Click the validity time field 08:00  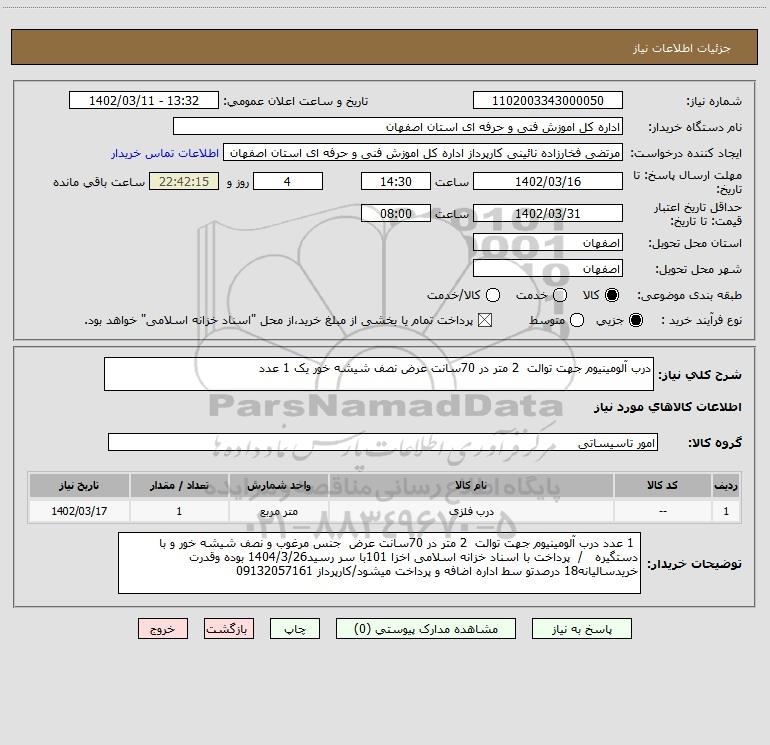coord(396,214)
